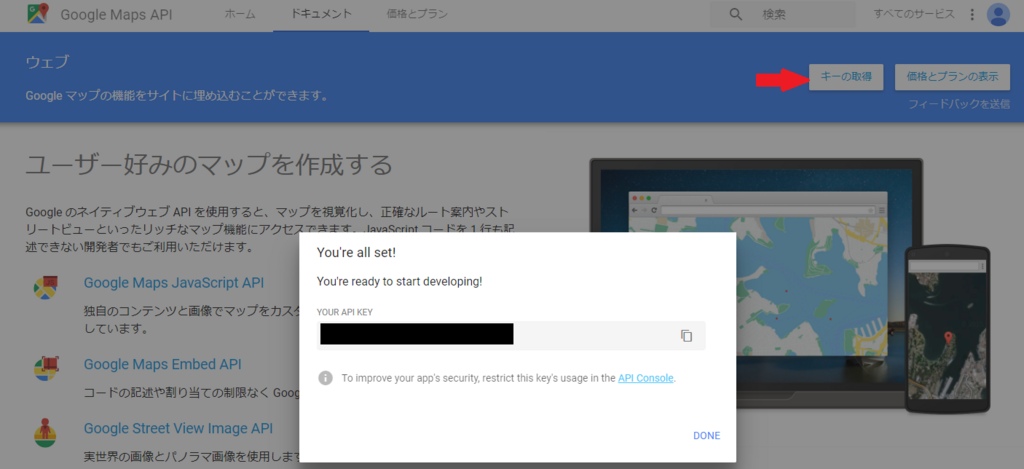The height and width of the screenshot is (469, 1024).
Task: Open Google Maps JavaScript API link
Action: (x=174, y=283)
